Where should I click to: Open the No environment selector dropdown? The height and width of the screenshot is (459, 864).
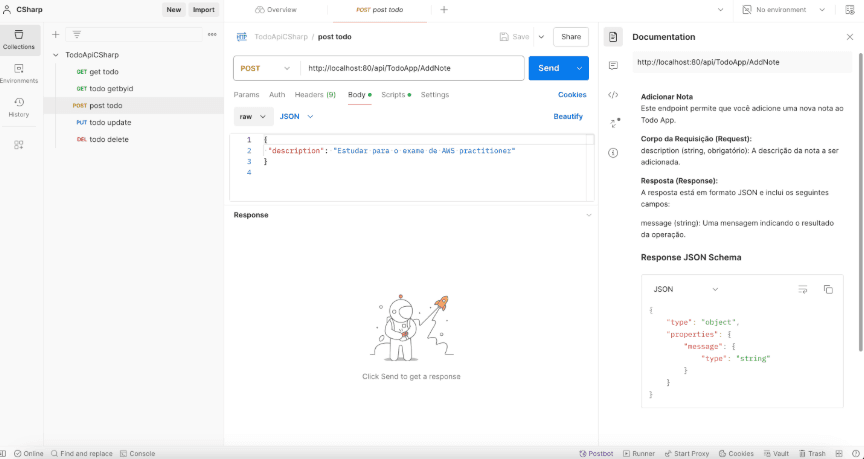[x=784, y=10]
